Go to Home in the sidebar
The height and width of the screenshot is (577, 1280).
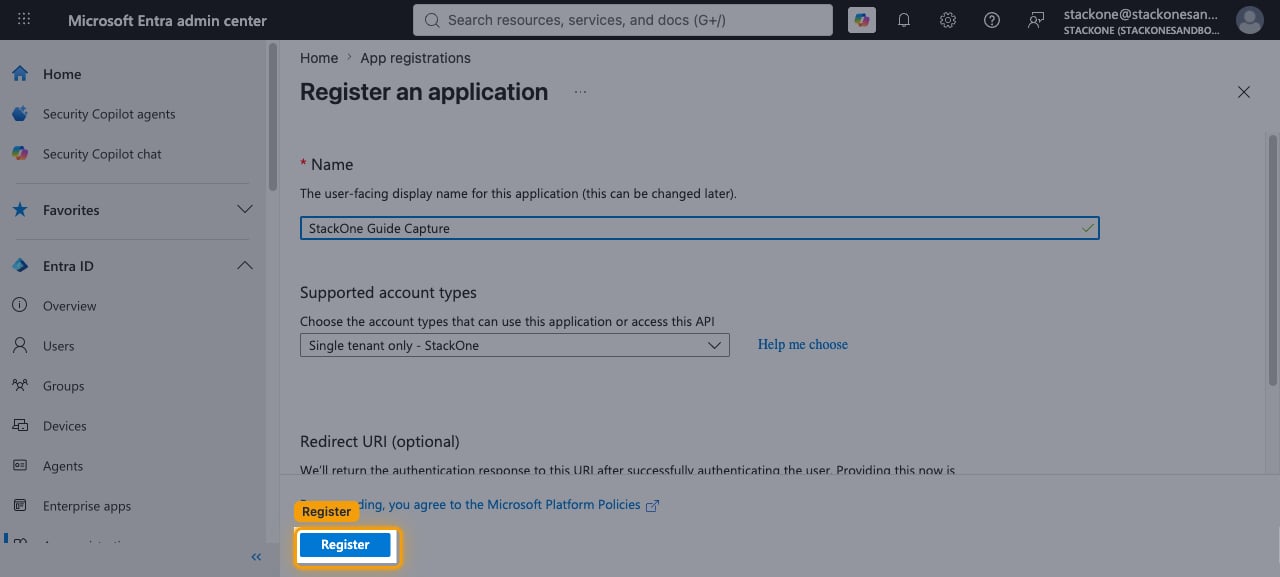[62, 74]
